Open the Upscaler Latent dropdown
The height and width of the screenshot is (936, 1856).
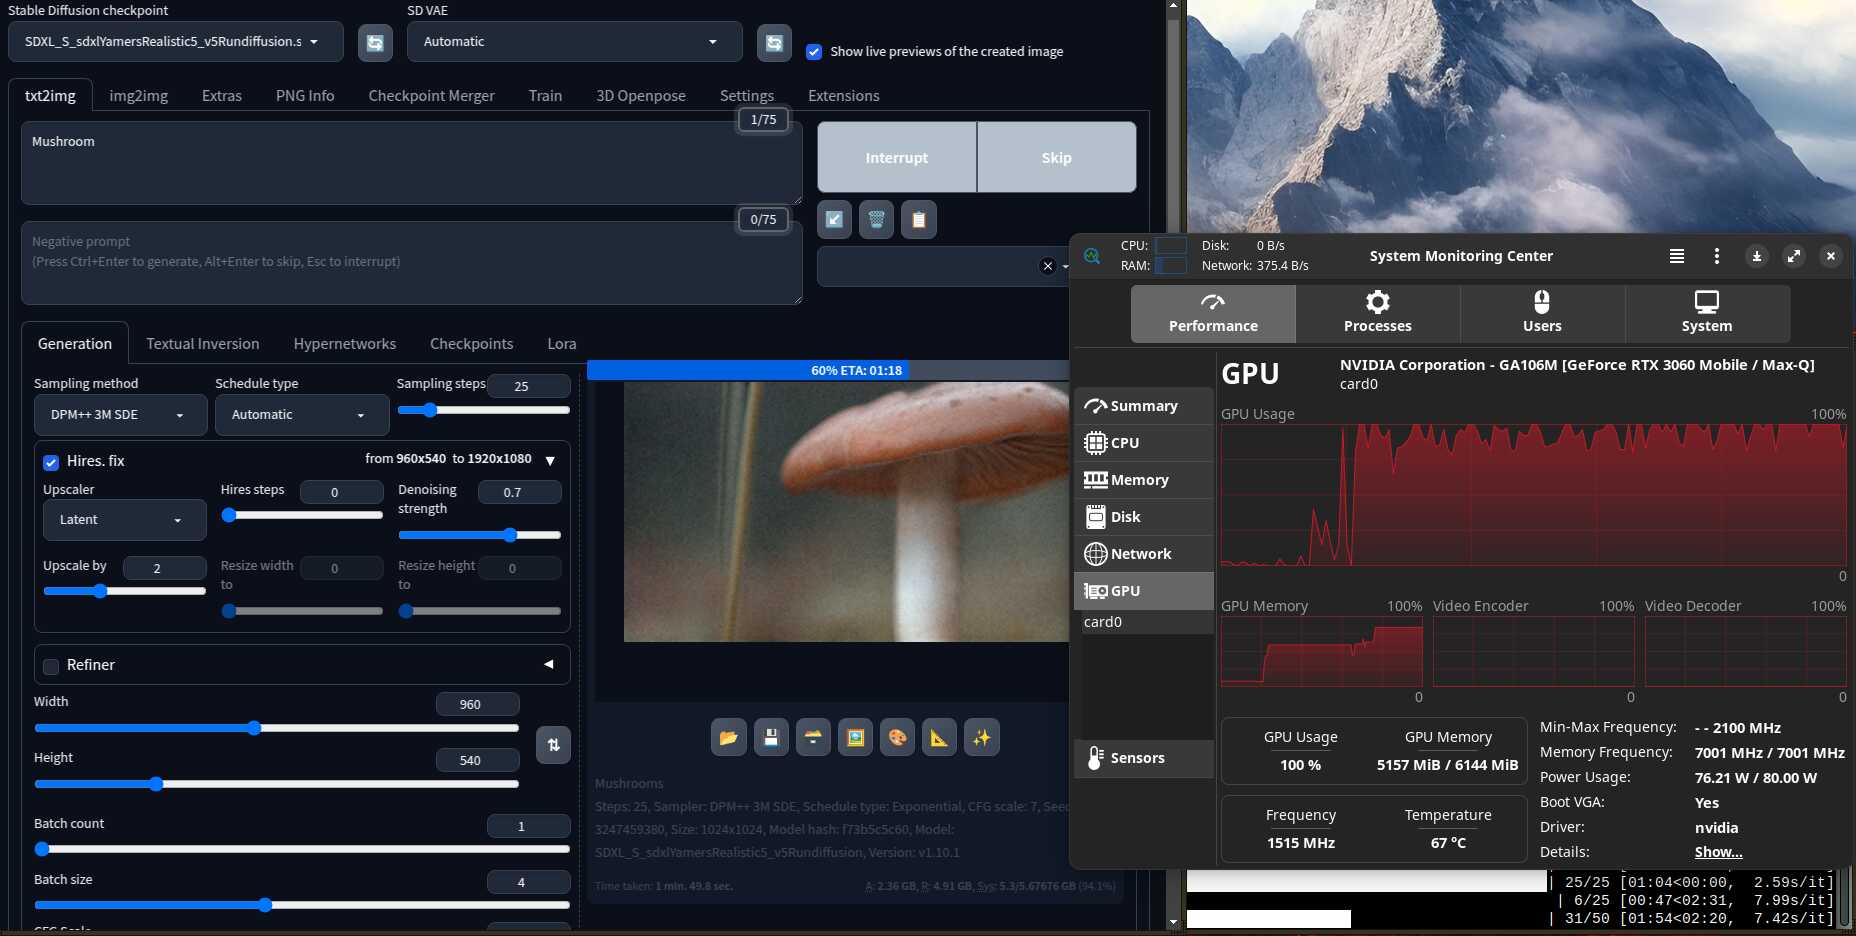click(x=125, y=520)
